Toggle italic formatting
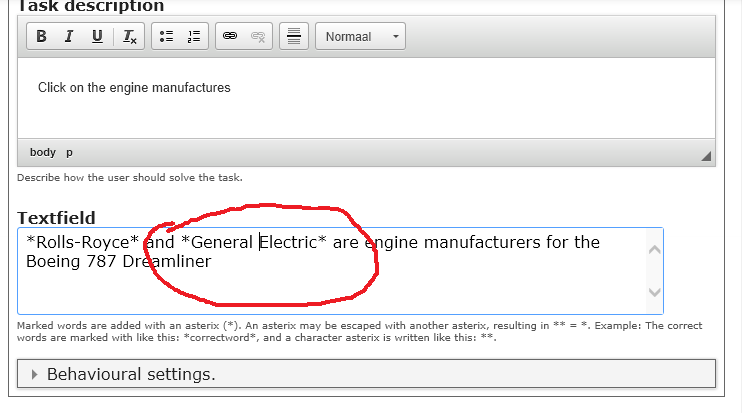 click(x=69, y=36)
